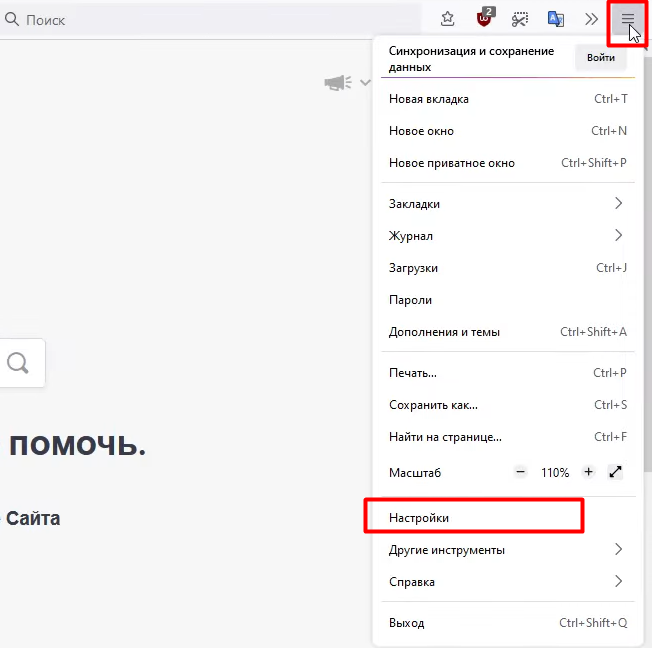
Task: Open Загрузки from the menu
Action: click(x=508, y=268)
